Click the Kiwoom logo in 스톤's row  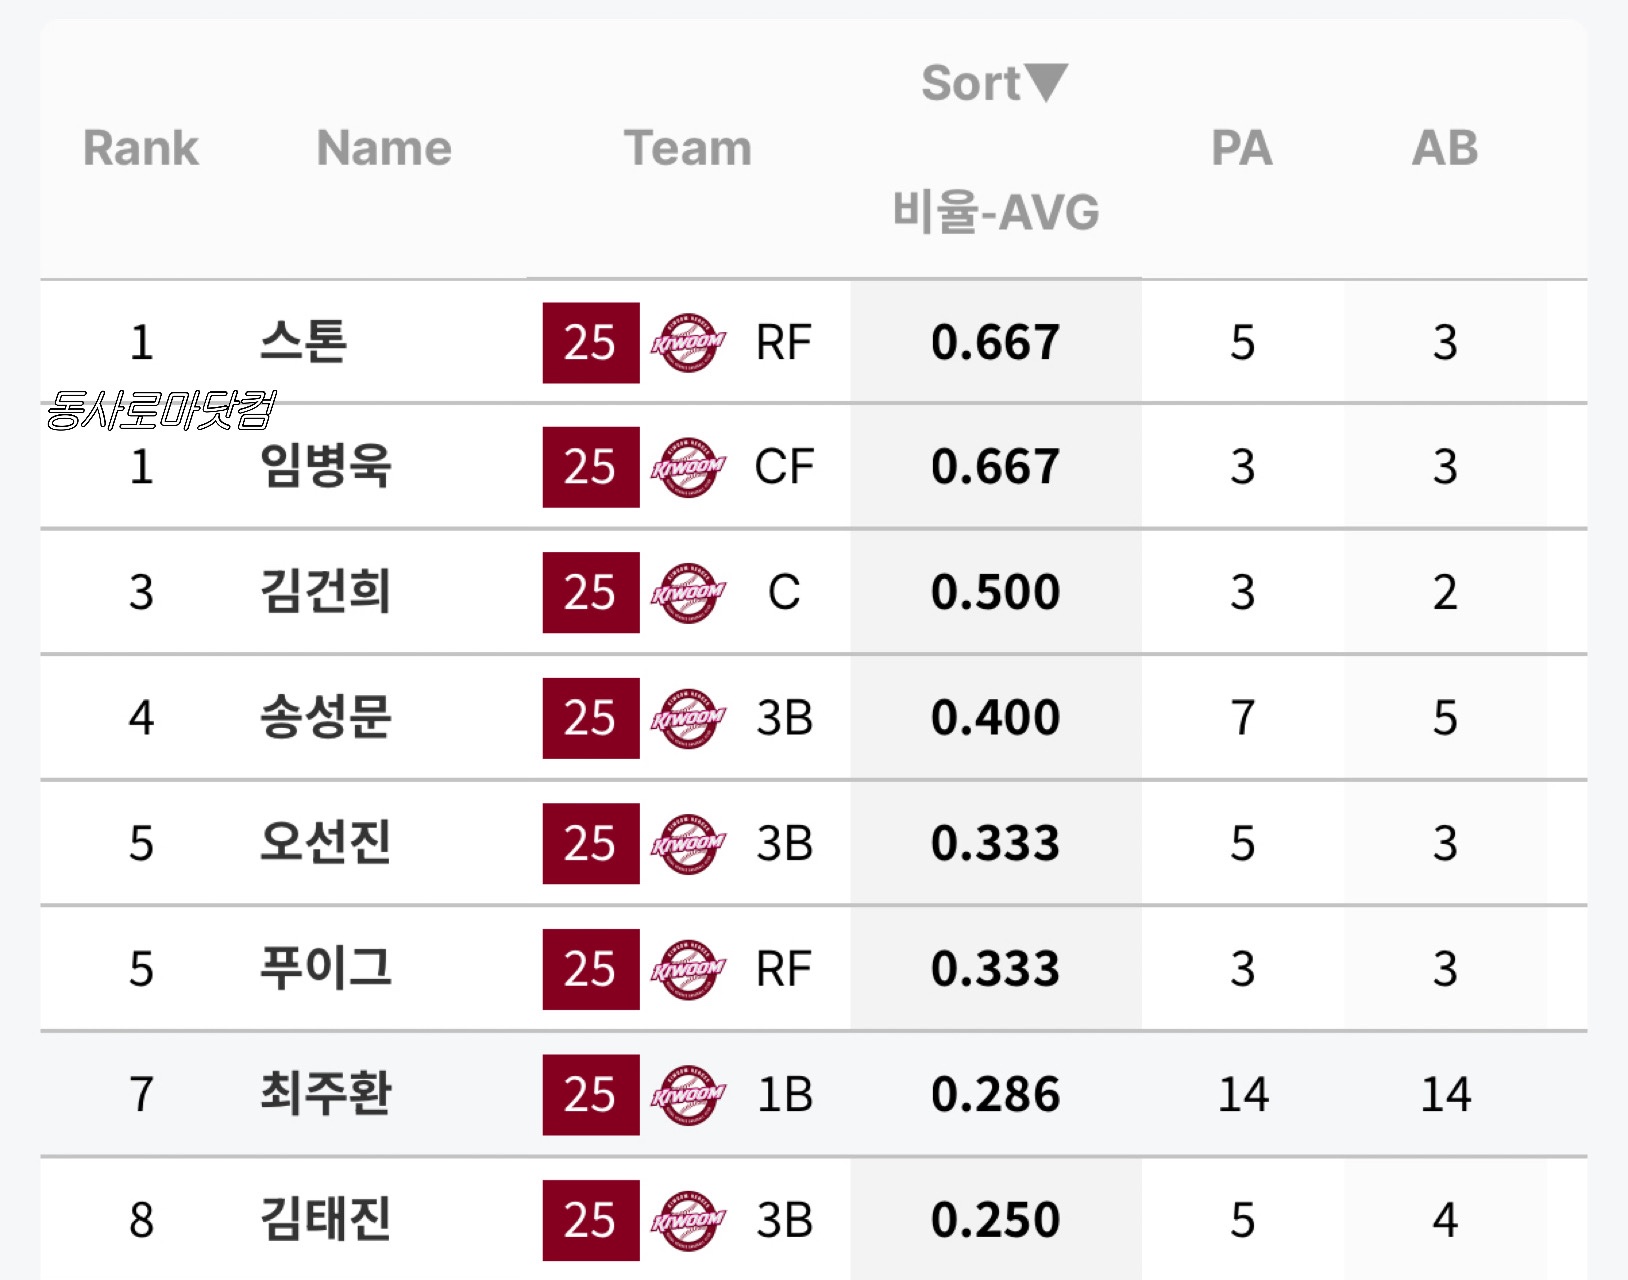click(x=688, y=343)
